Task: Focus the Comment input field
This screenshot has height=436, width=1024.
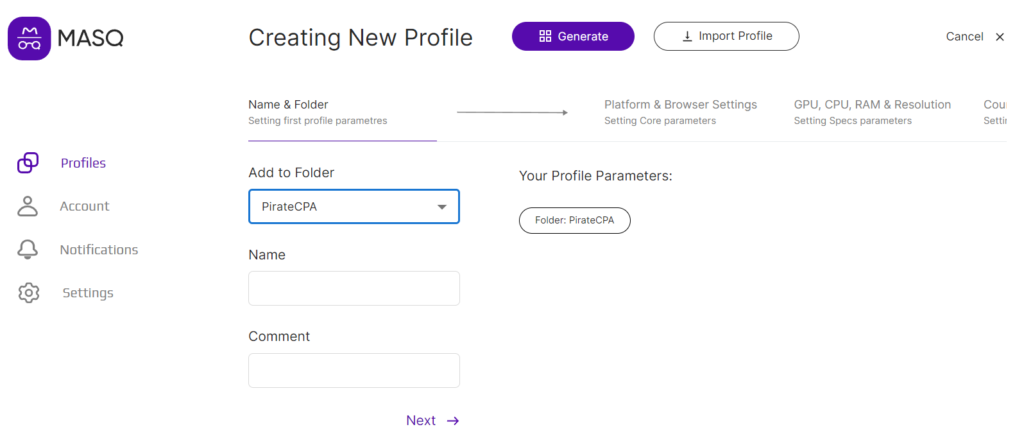Action: [x=354, y=371]
